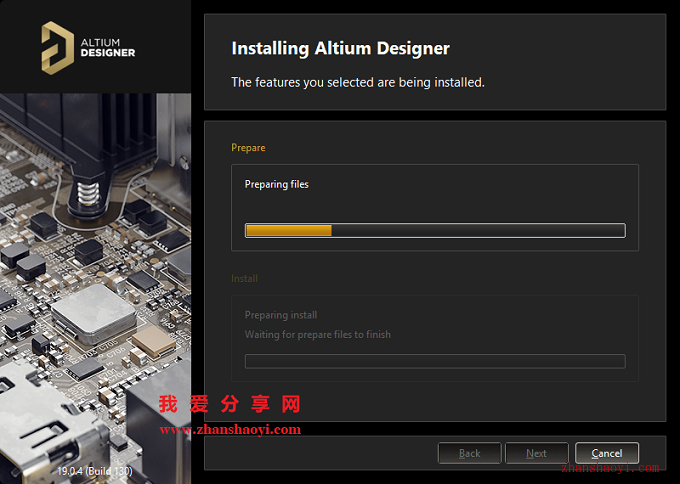Image resolution: width=680 pixels, height=484 pixels.
Task: Click the "Preparing files" status text
Action: [x=277, y=184]
